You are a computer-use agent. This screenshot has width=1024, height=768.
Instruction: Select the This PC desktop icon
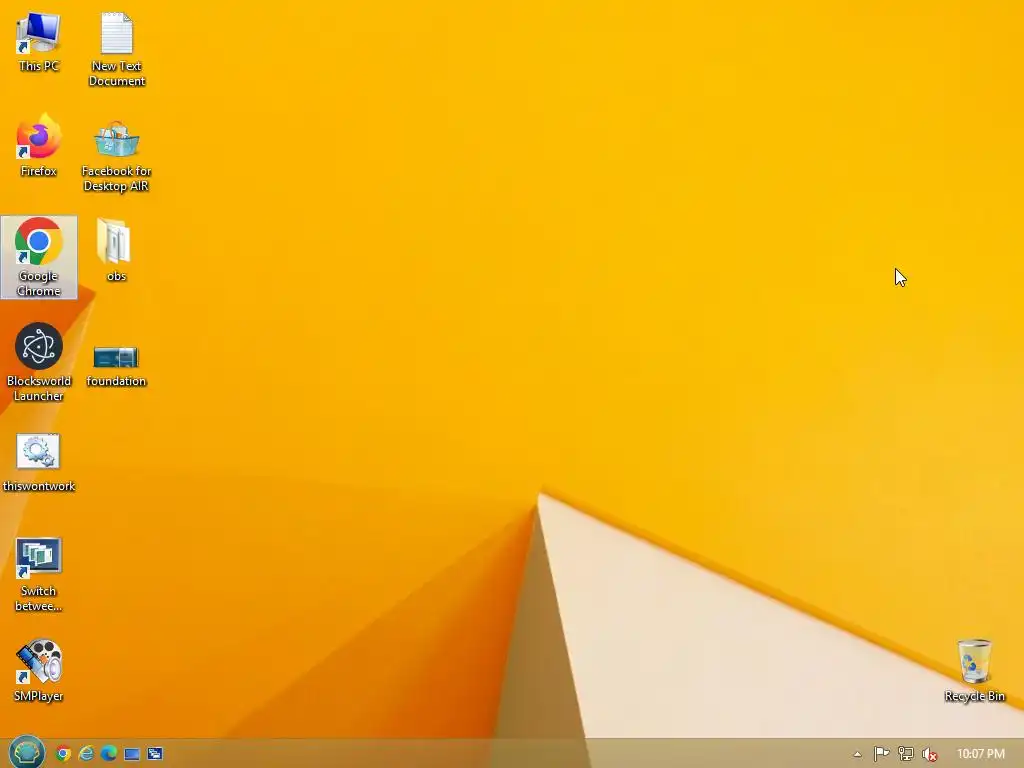(39, 42)
